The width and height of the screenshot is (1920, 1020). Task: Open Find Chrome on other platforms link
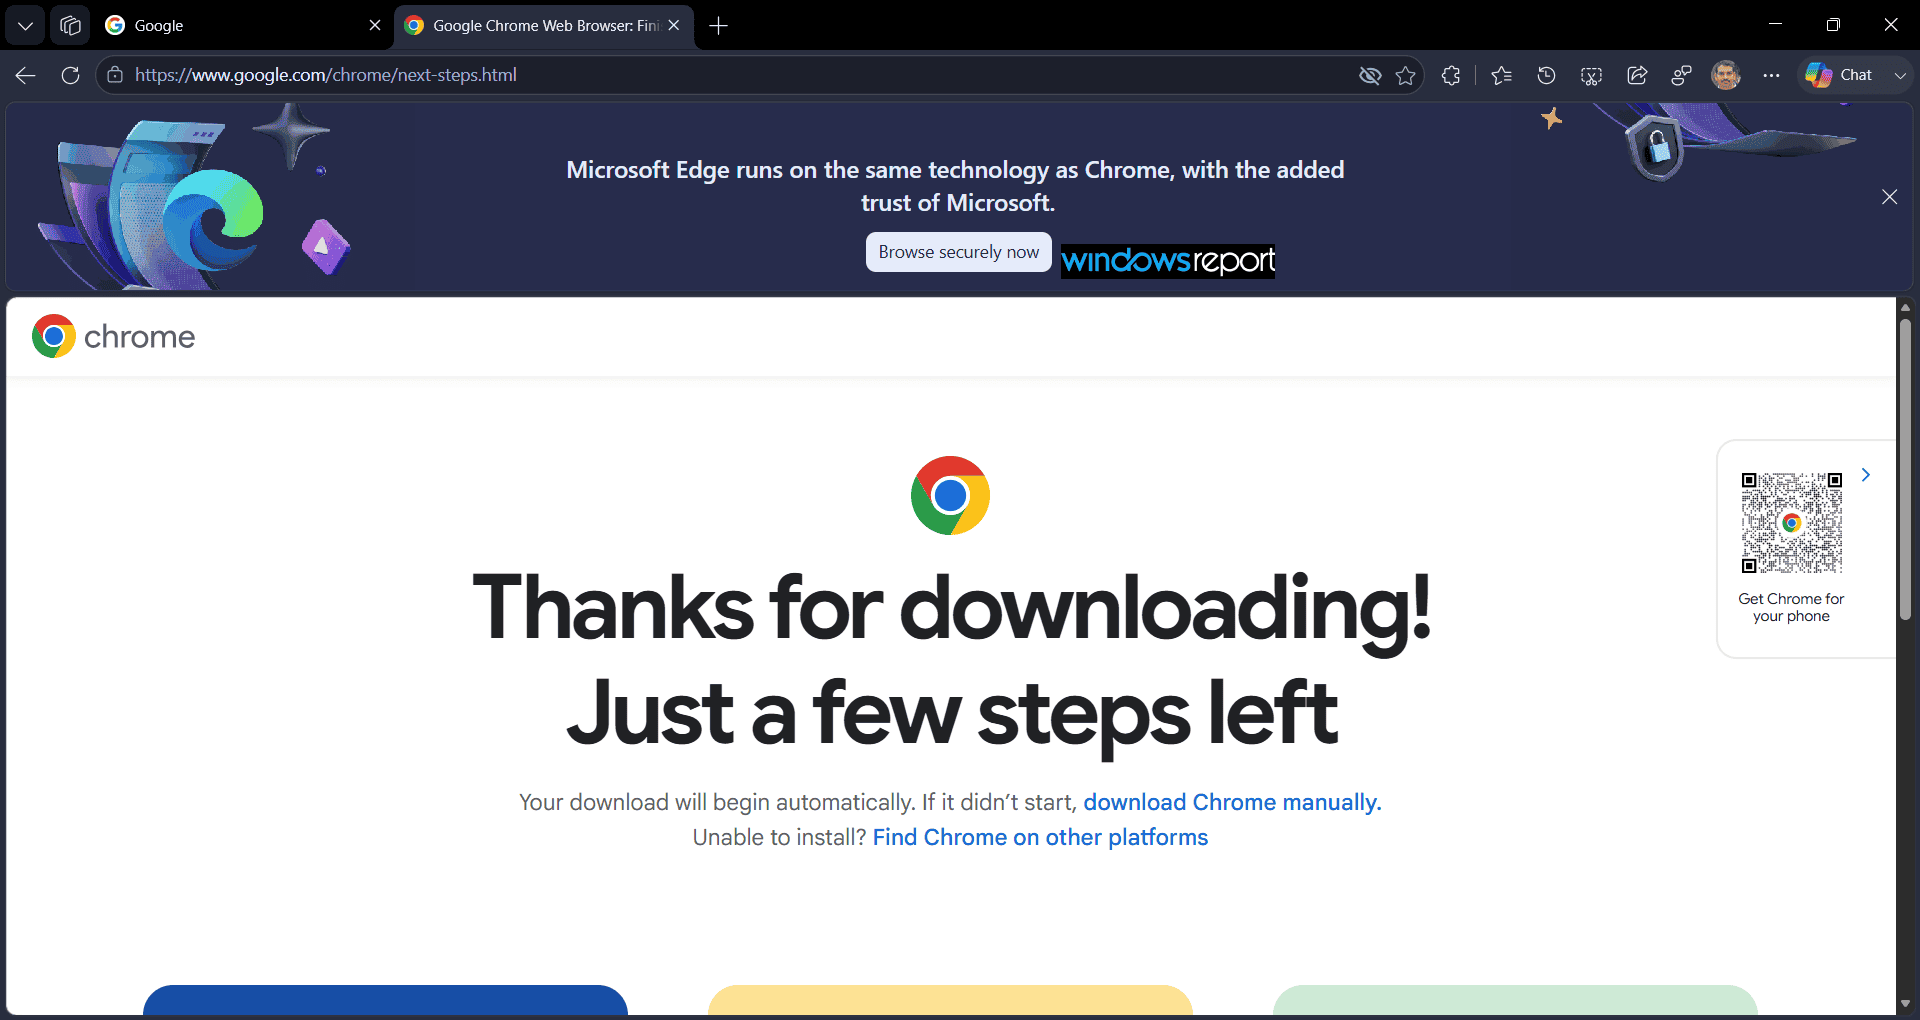[x=1040, y=837]
